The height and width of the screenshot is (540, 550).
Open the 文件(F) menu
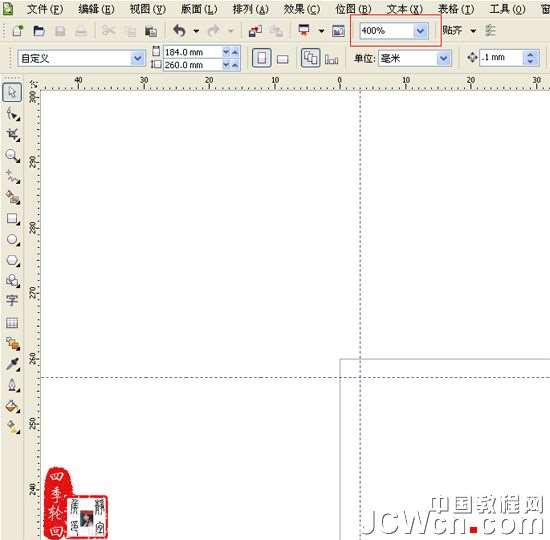tap(45, 8)
